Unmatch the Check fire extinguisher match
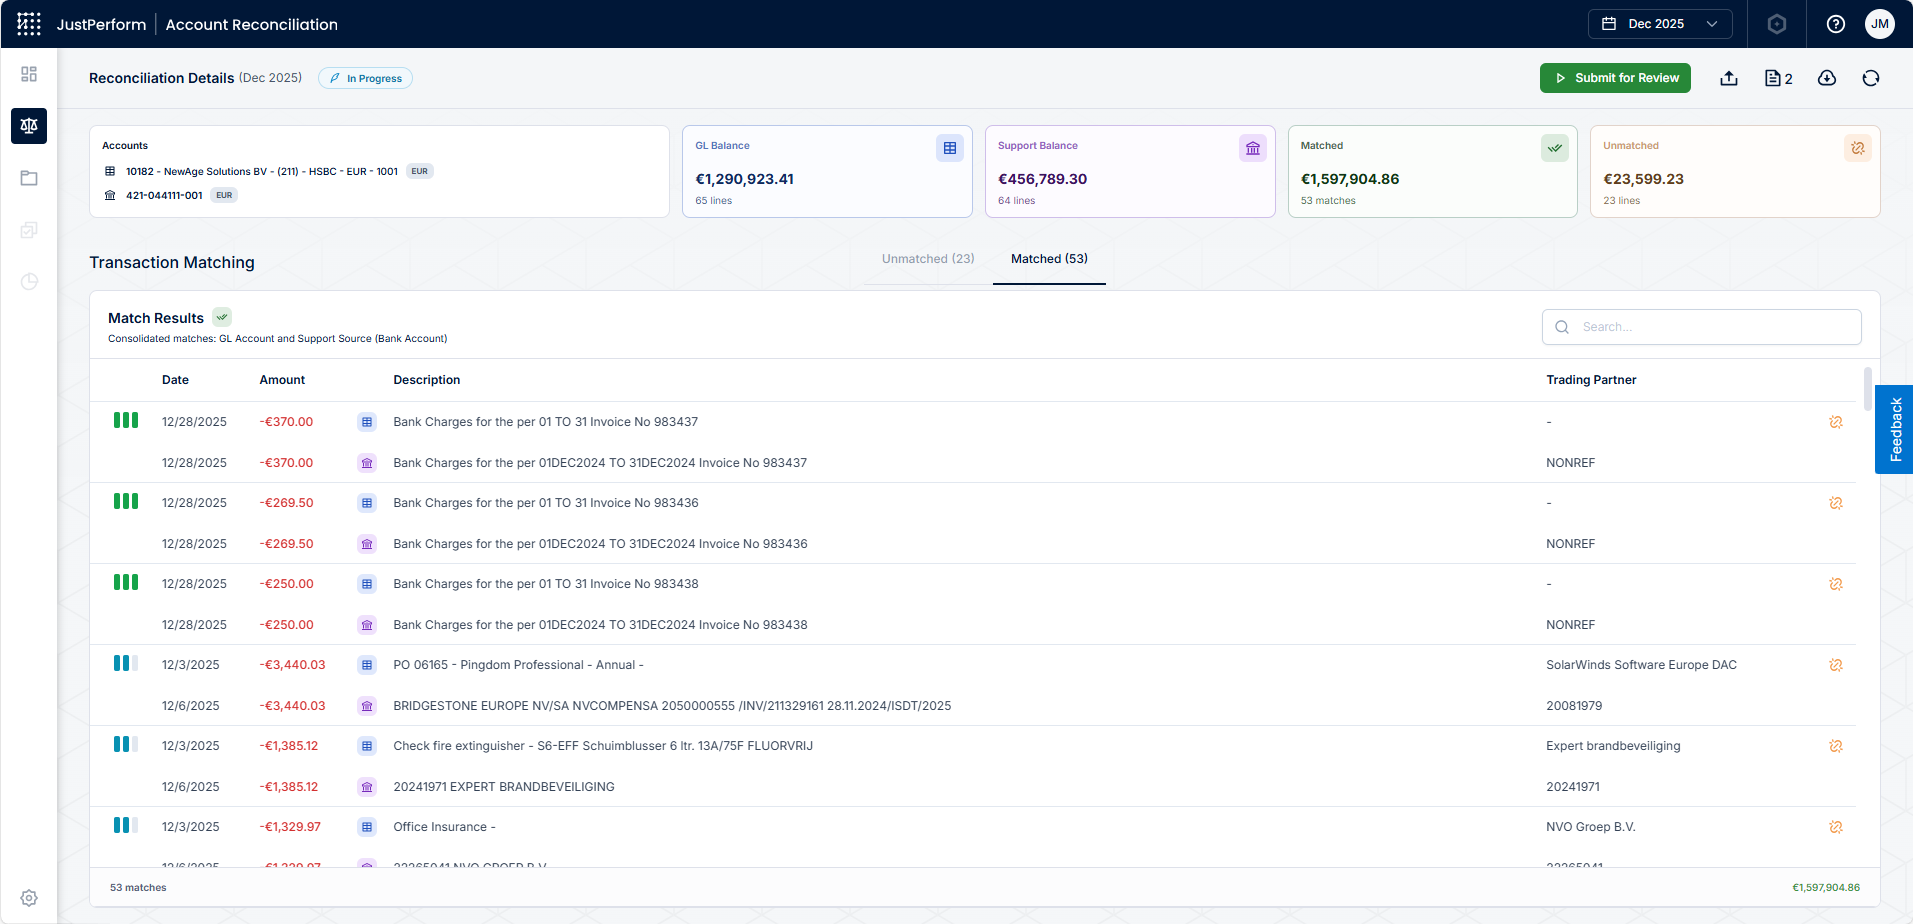This screenshot has width=1913, height=924. [x=1836, y=746]
